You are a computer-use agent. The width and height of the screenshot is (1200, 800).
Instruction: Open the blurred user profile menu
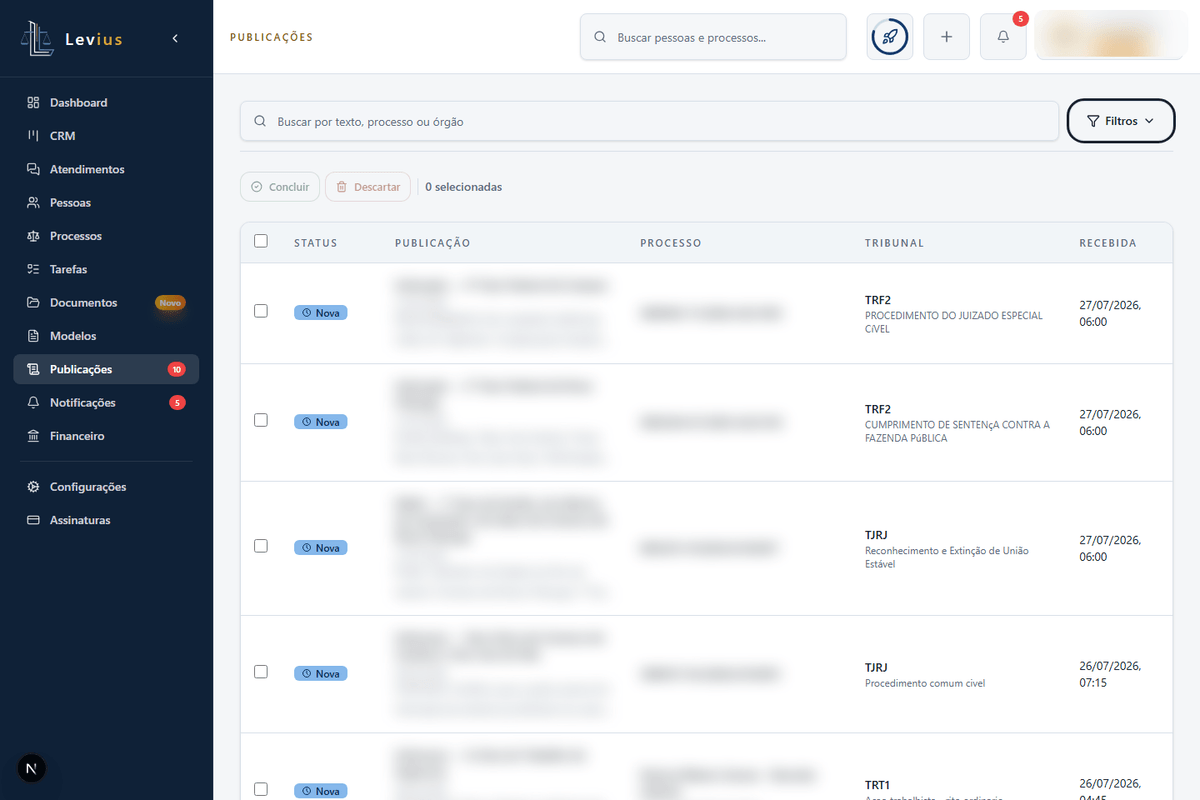(1112, 37)
